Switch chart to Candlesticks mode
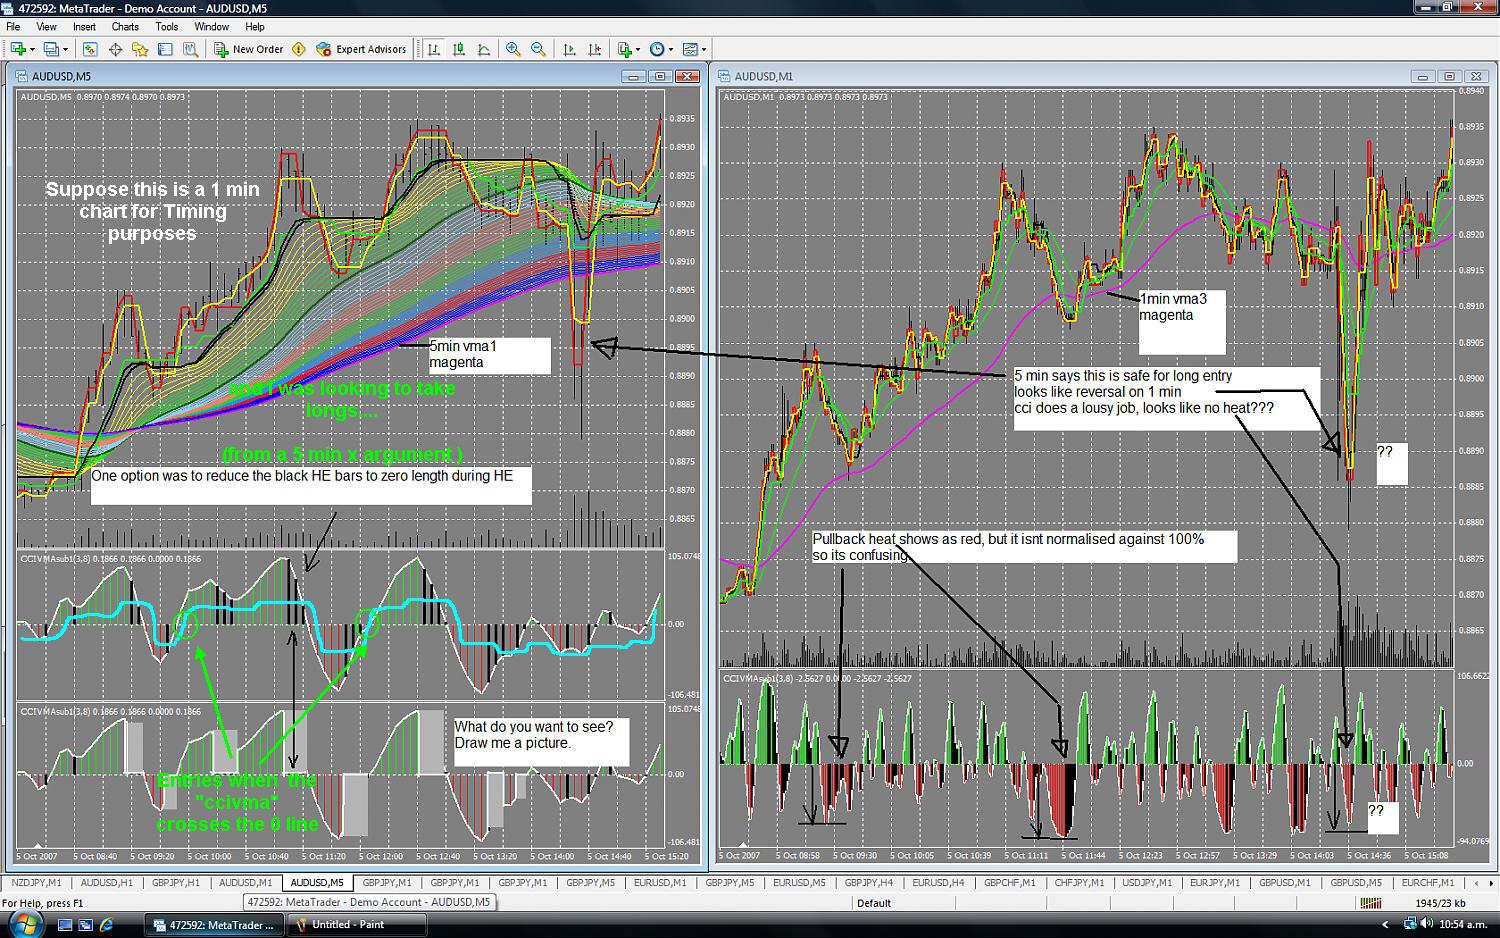 [x=459, y=49]
